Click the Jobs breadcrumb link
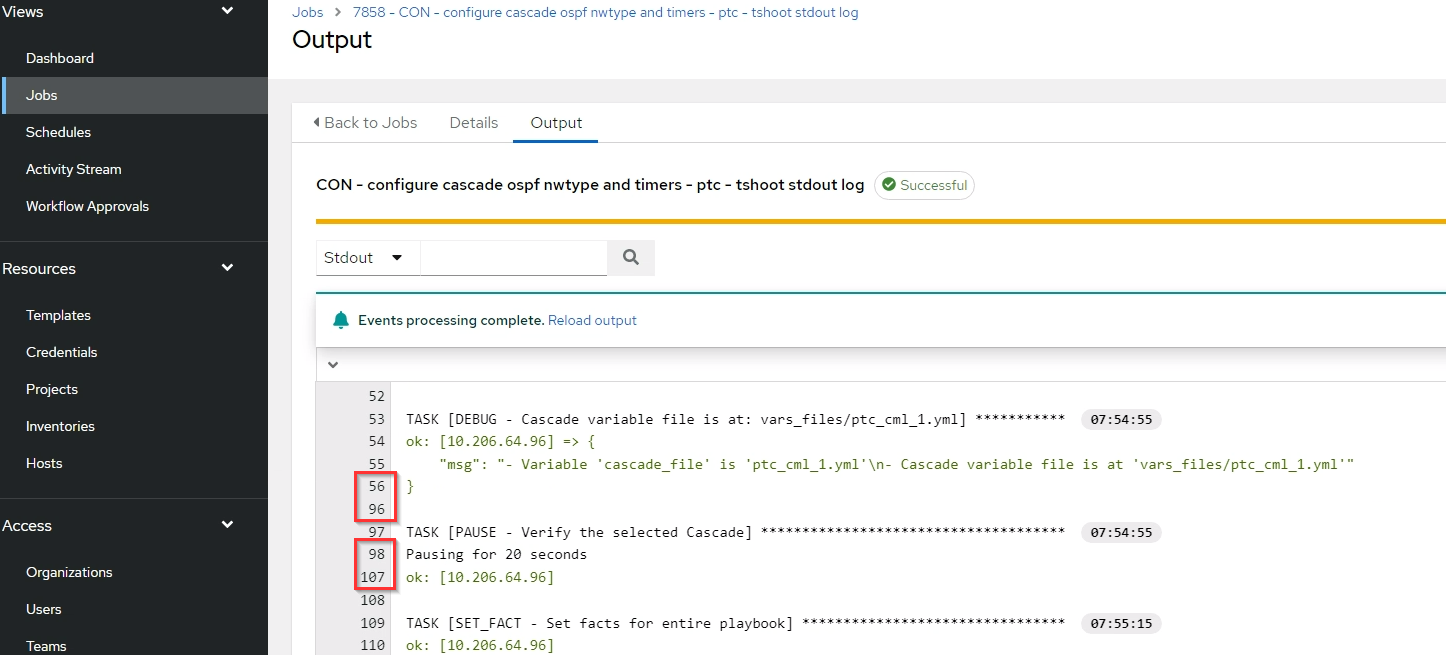Viewport: 1446px width, 655px height. click(307, 12)
